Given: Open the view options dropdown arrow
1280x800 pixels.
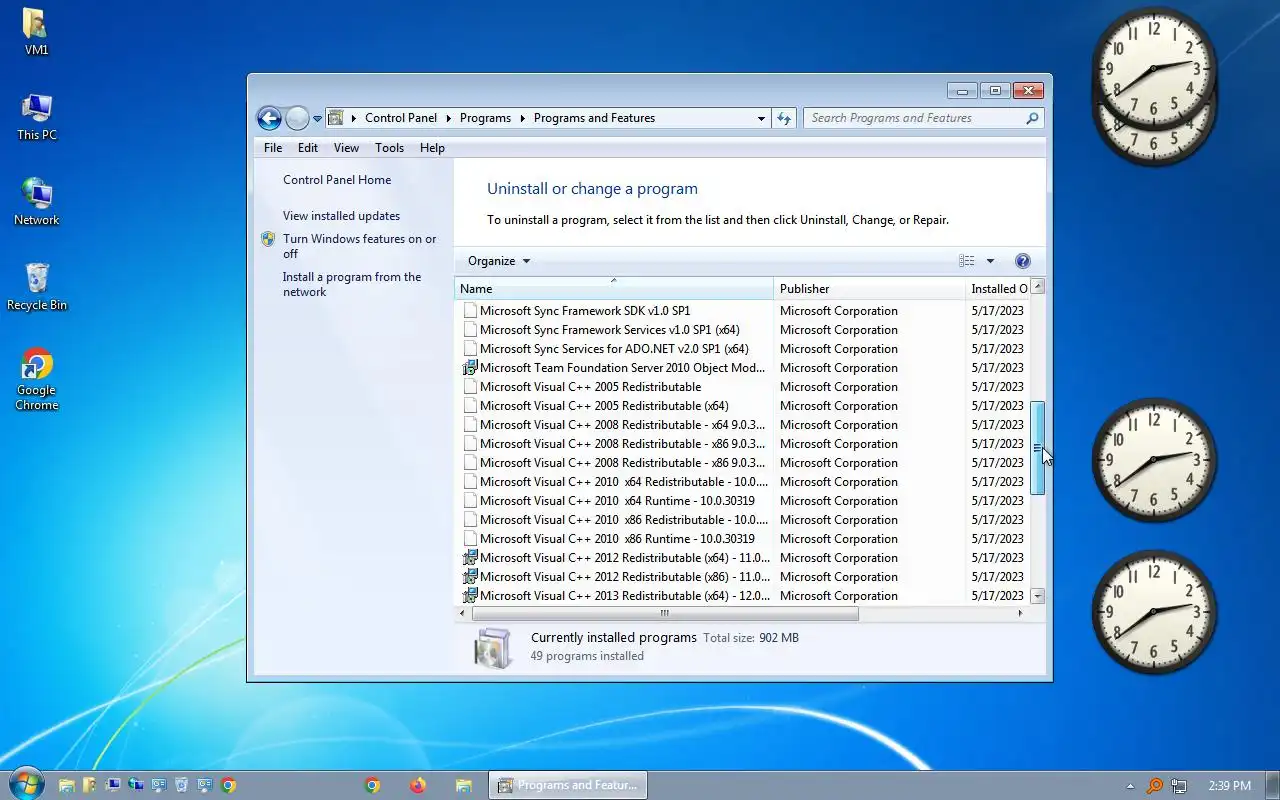Looking at the screenshot, I should pos(990,261).
